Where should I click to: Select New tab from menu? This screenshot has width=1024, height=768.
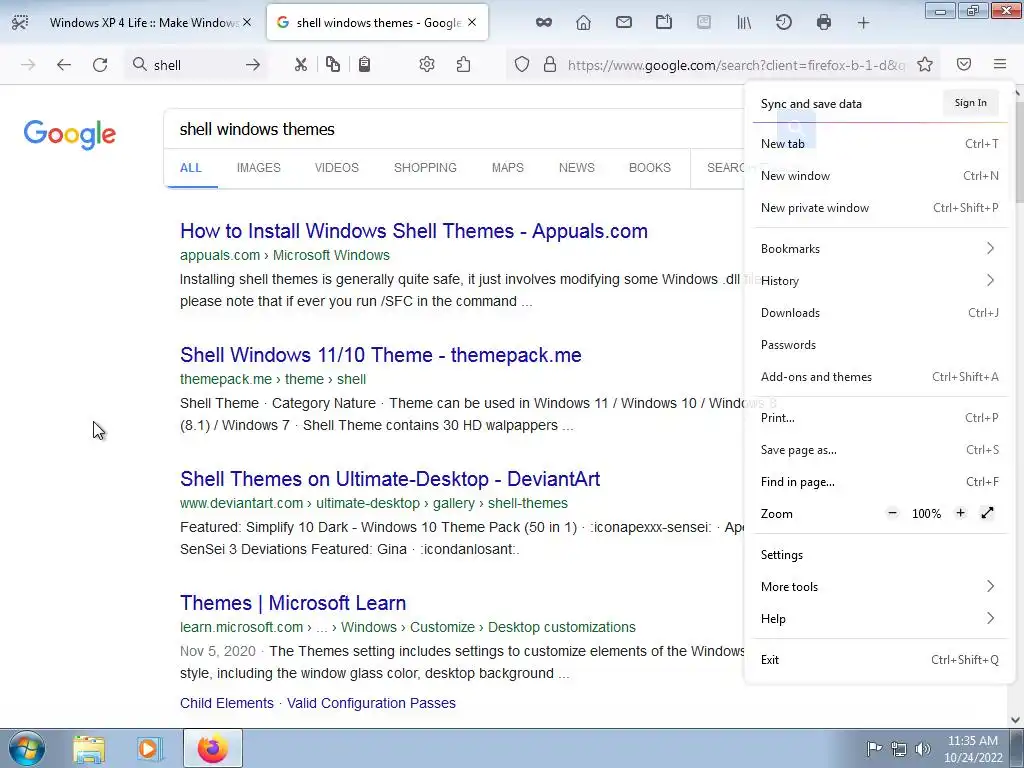click(x=880, y=144)
